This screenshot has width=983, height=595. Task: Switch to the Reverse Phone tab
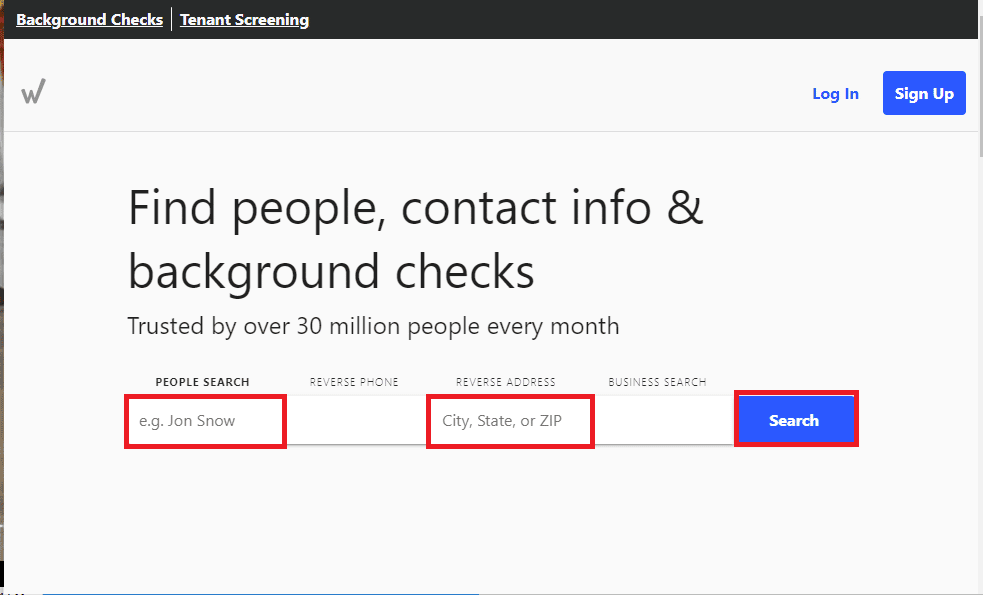(x=354, y=382)
